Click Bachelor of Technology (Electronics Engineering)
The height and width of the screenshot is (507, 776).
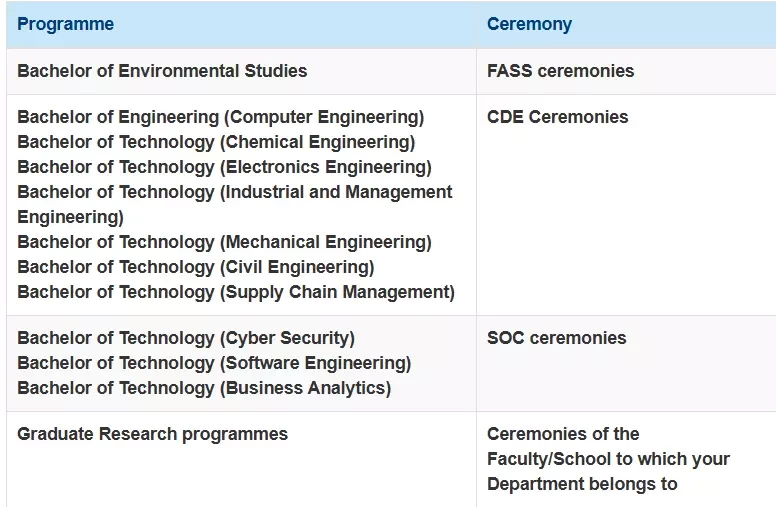224,167
